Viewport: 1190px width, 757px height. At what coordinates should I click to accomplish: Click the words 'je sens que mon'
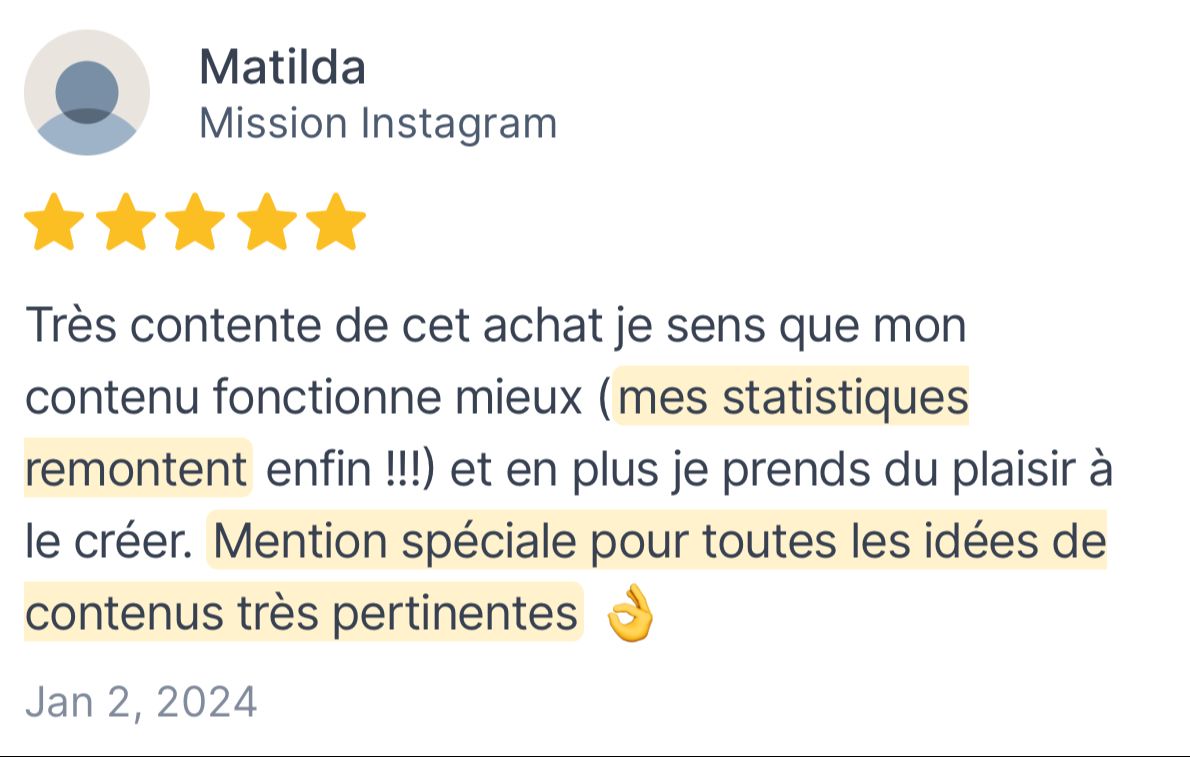[789, 326]
